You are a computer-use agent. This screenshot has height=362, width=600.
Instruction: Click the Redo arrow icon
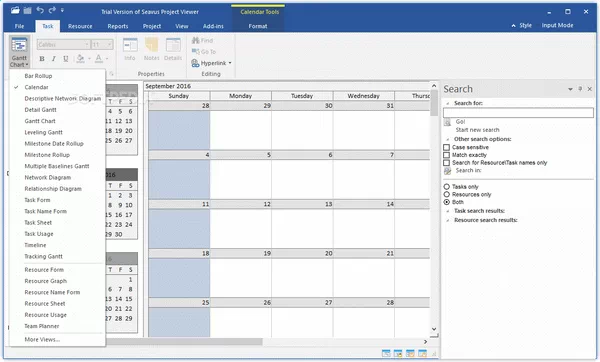(52, 10)
